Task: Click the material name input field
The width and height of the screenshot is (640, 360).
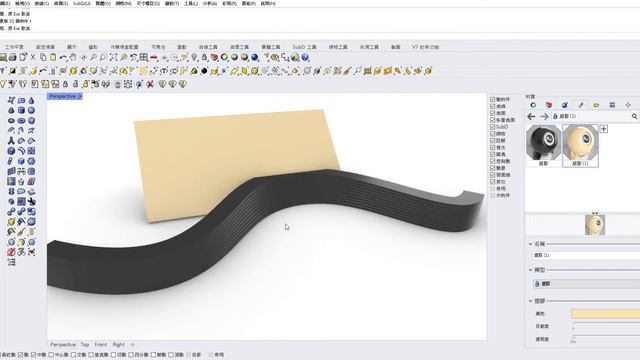Action: click(586, 256)
